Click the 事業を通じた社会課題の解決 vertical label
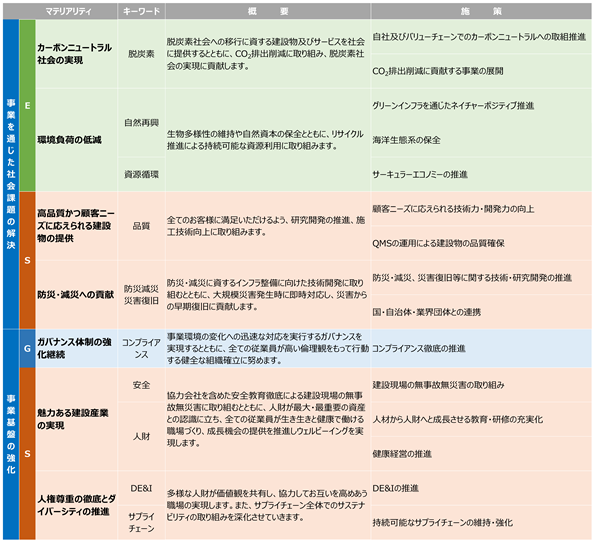 [x=11, y=174]
